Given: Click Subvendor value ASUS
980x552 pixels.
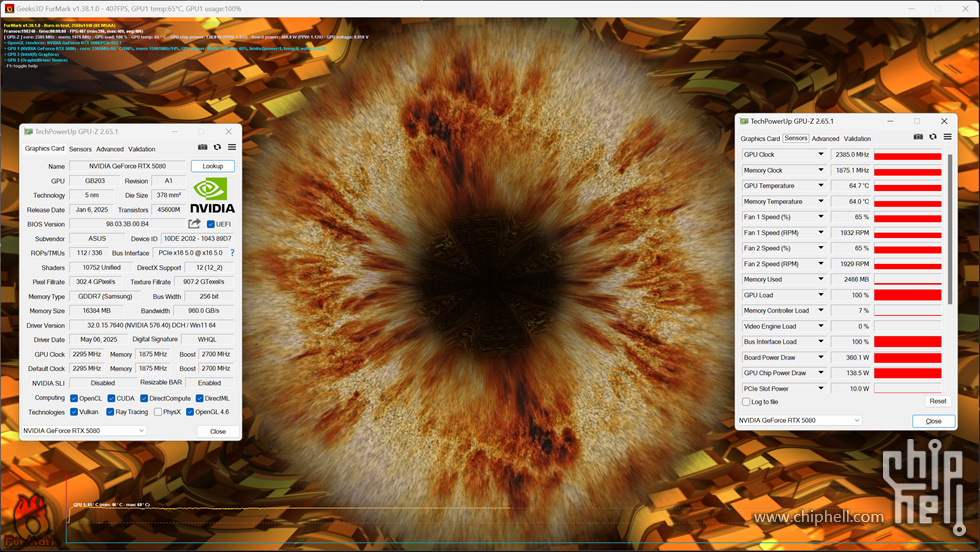Looking at the screenshot, I should (97, 239).
